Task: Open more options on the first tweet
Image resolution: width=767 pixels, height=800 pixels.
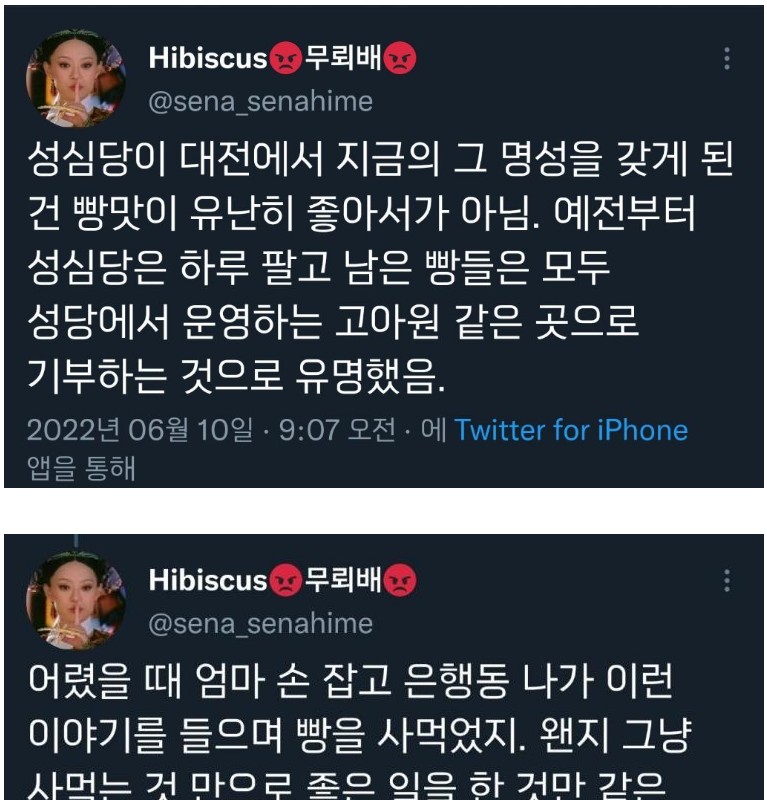Action: click(727, 59)
